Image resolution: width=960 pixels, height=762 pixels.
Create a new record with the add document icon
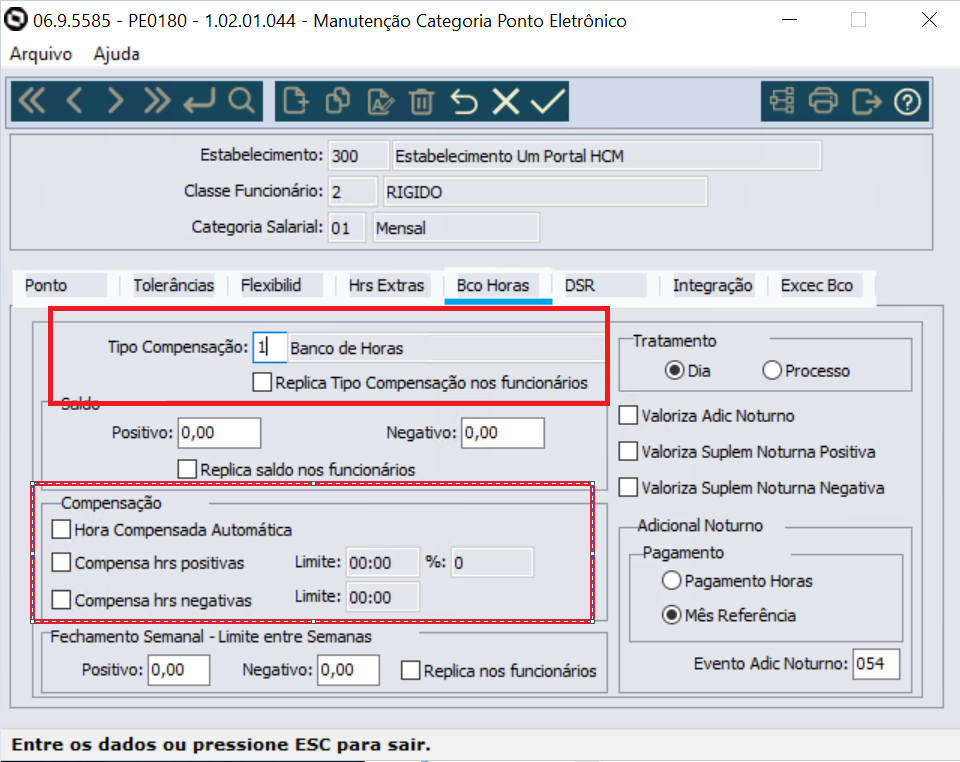click(x=296, y=101)
